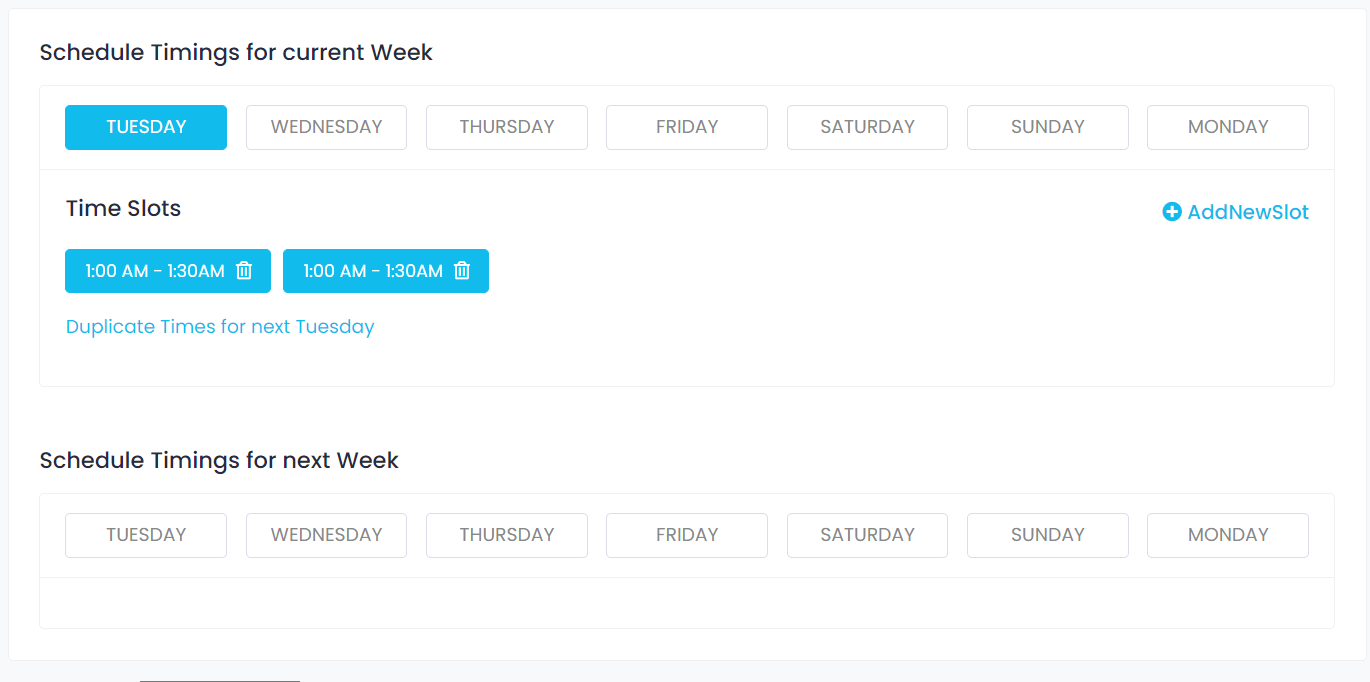This screenshot has width=1370, height=682.
Task: Select Tuesday tab in next week
Action: click(146, 535)
